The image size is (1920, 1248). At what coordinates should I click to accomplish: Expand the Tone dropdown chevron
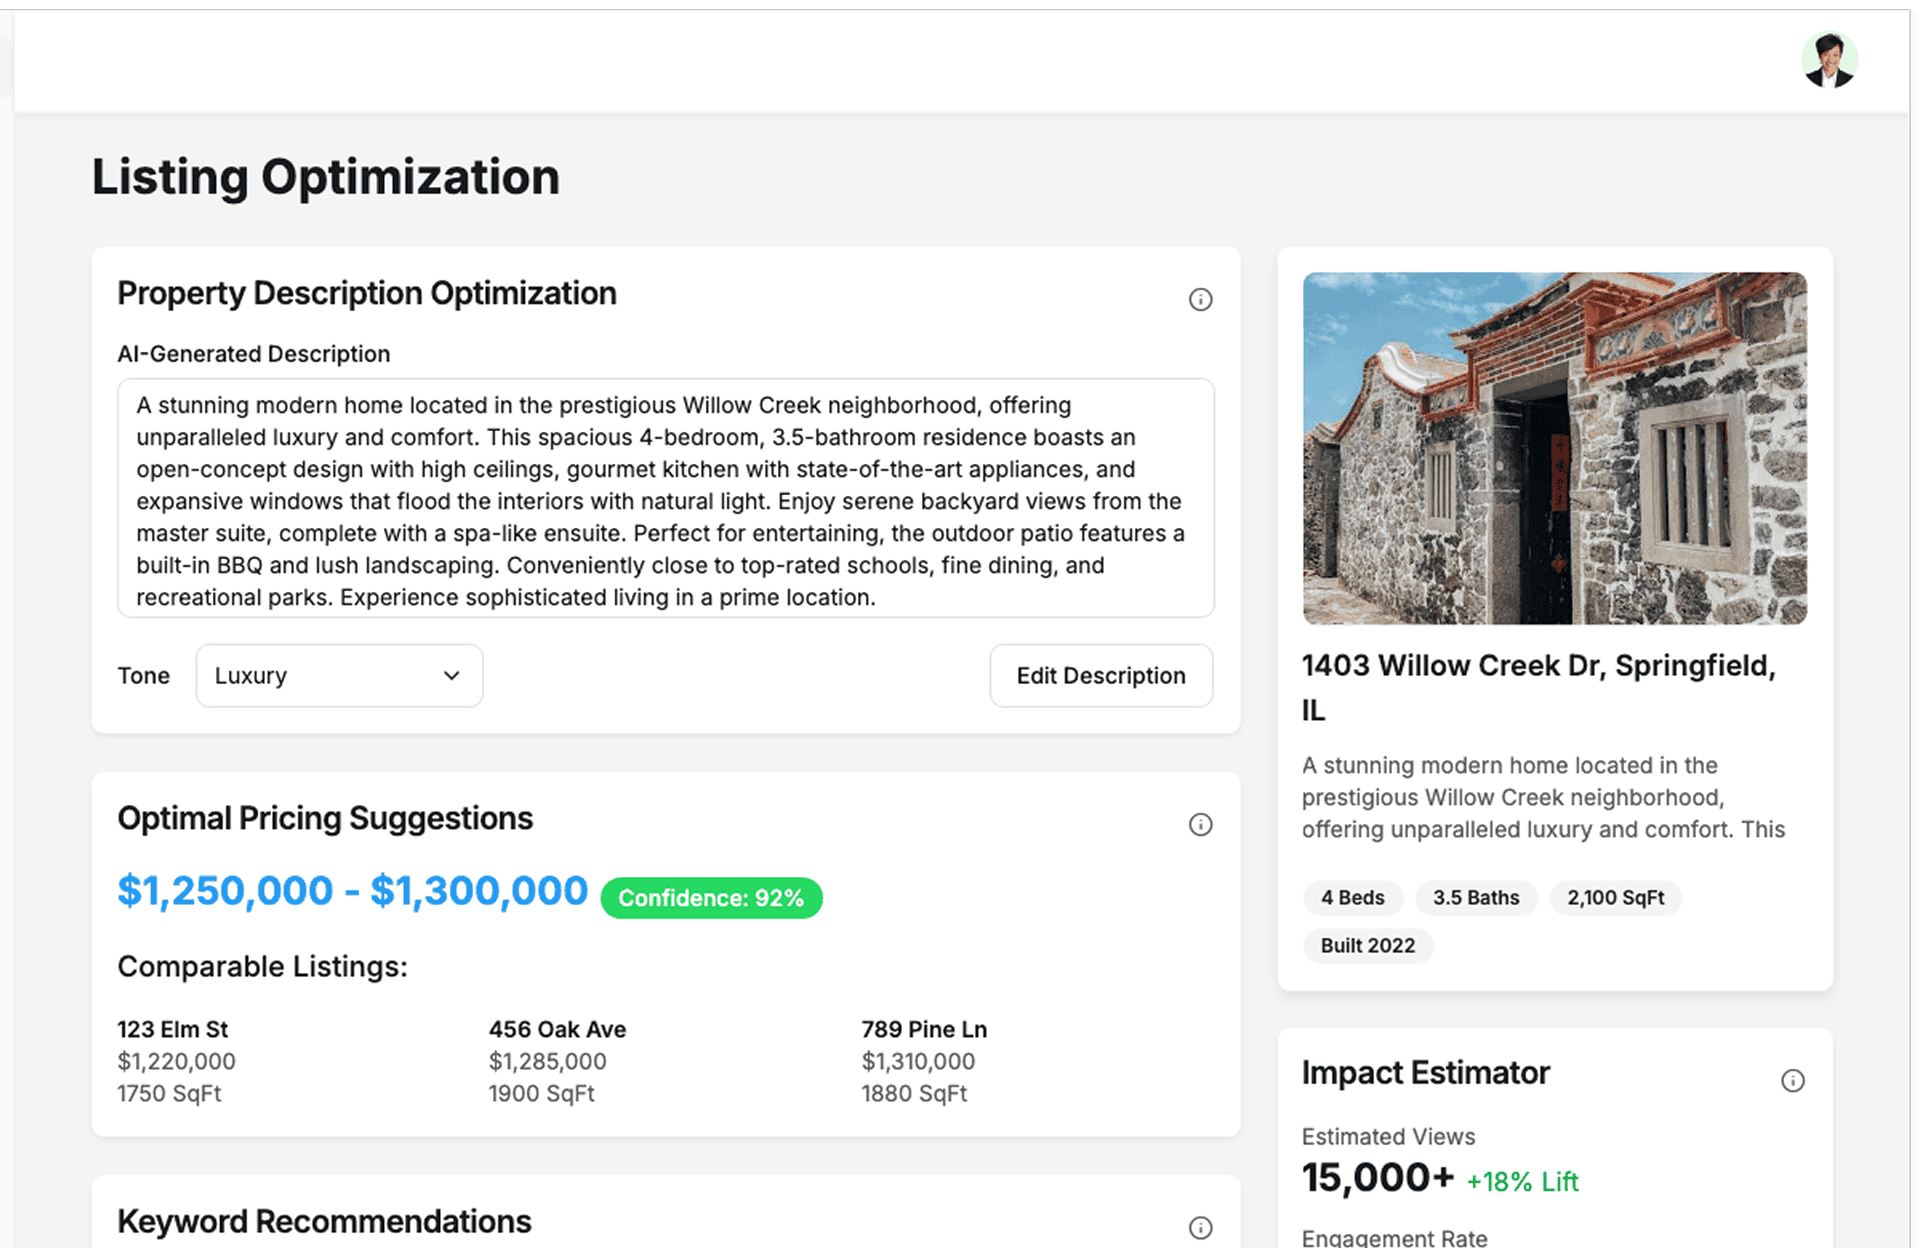click(451, 675)
